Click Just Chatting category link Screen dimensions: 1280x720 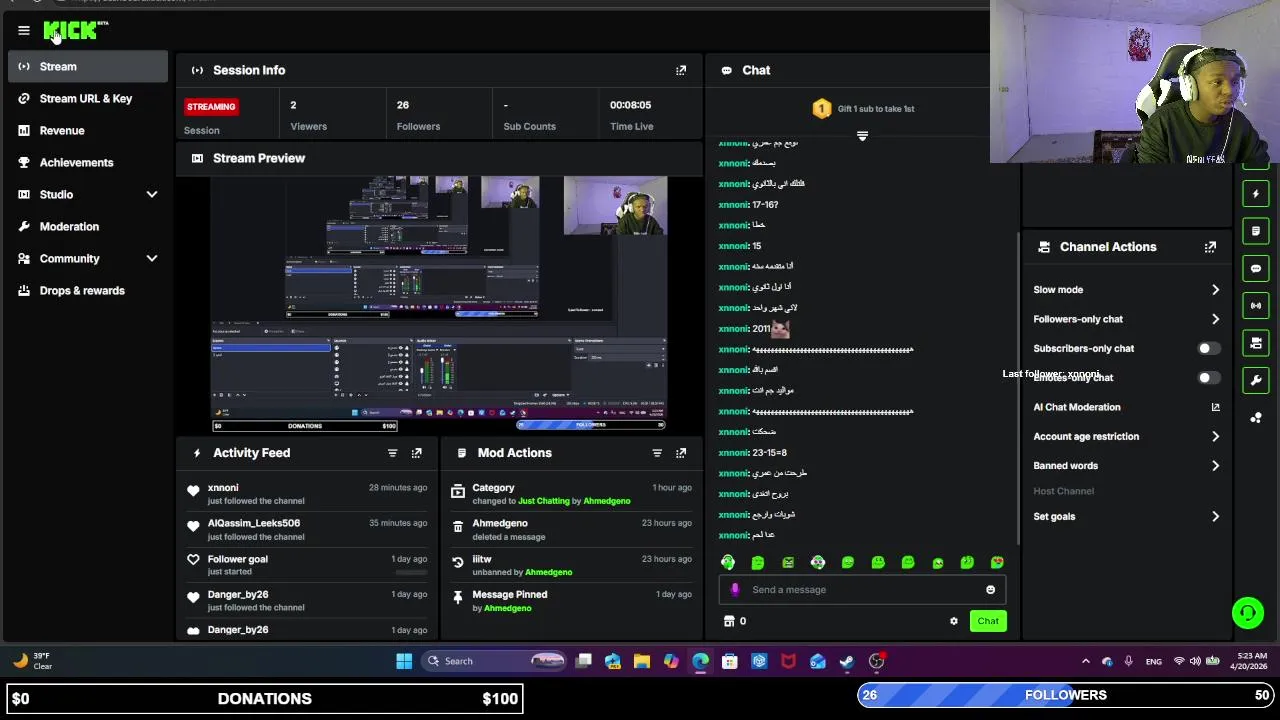544,501
